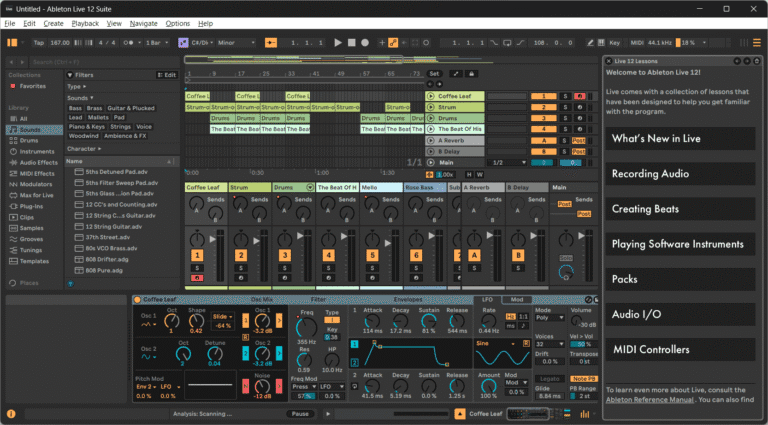Open the Press freq mod dropdown
768x425 pixels.
coord(304,387)
